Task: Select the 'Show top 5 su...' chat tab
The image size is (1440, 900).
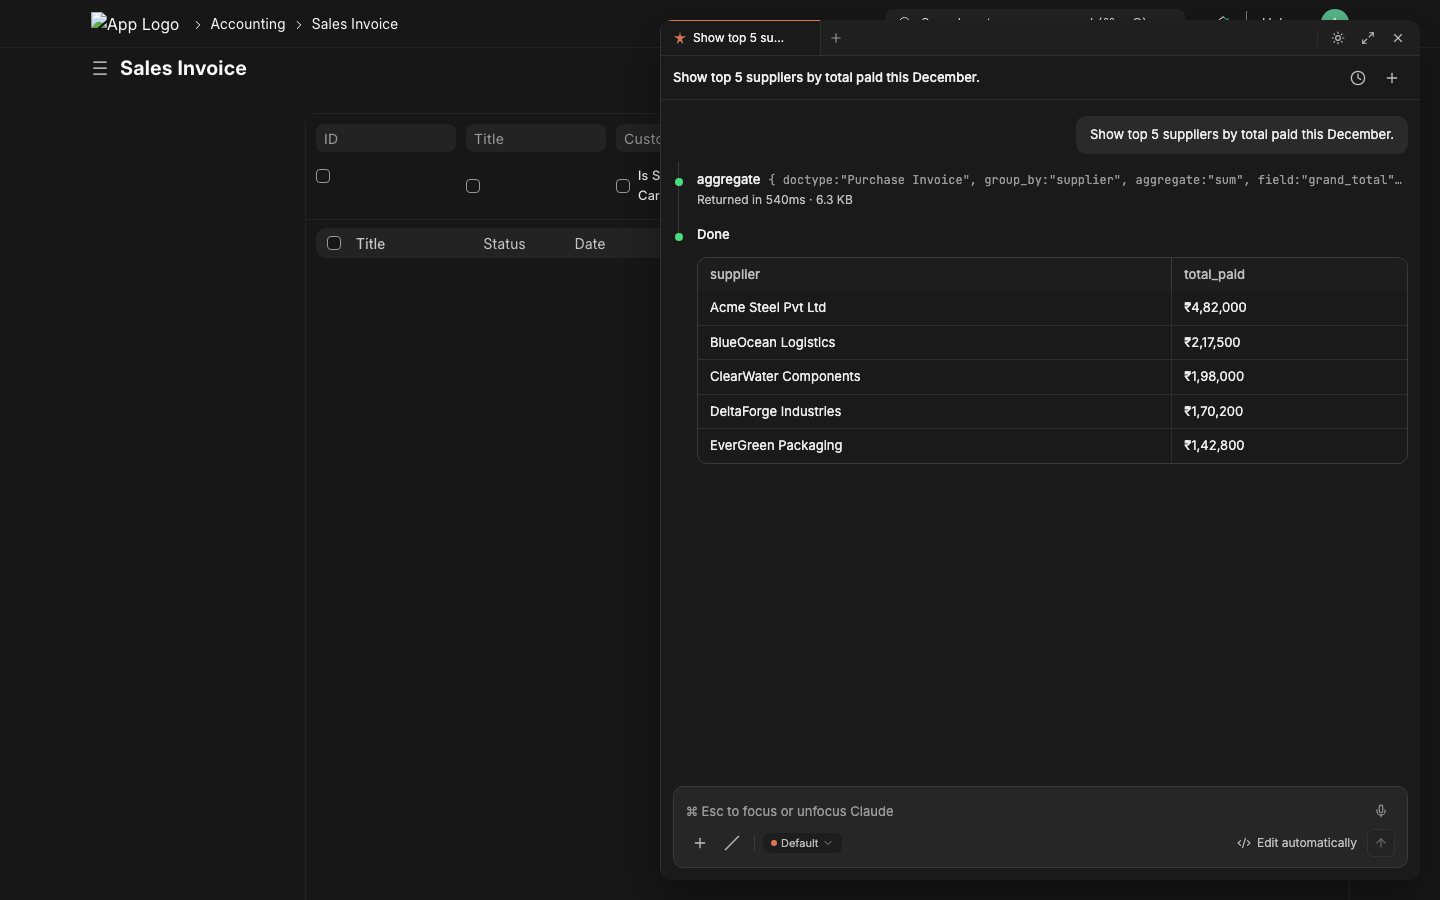Action: 740,38
